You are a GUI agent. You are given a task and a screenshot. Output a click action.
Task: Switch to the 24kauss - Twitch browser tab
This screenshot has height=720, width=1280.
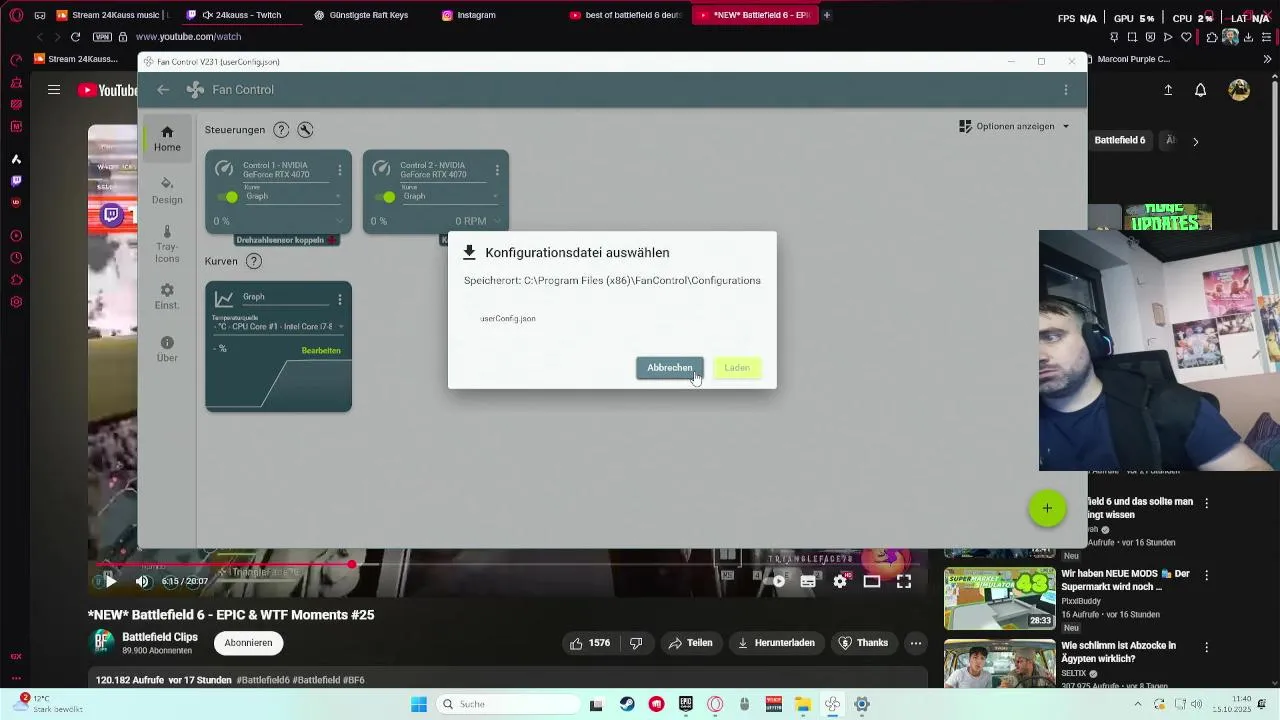tap(240, 15)
